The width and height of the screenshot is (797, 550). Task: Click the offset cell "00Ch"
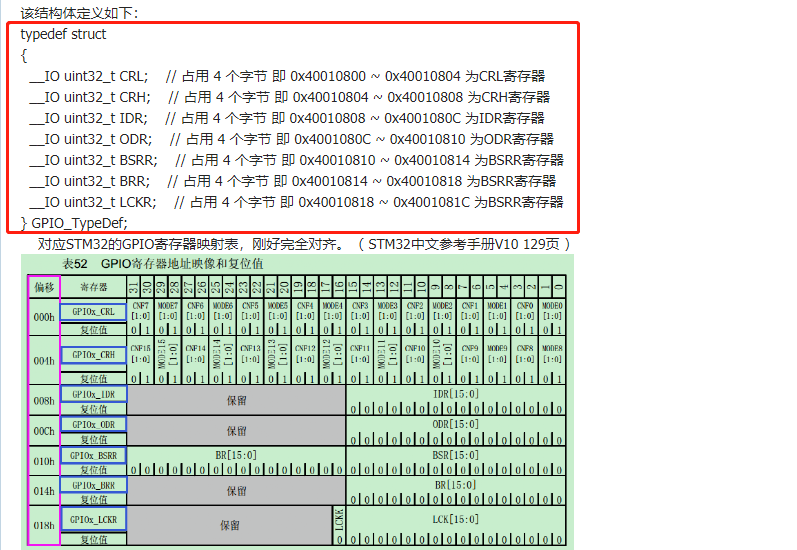coord(44,431)
